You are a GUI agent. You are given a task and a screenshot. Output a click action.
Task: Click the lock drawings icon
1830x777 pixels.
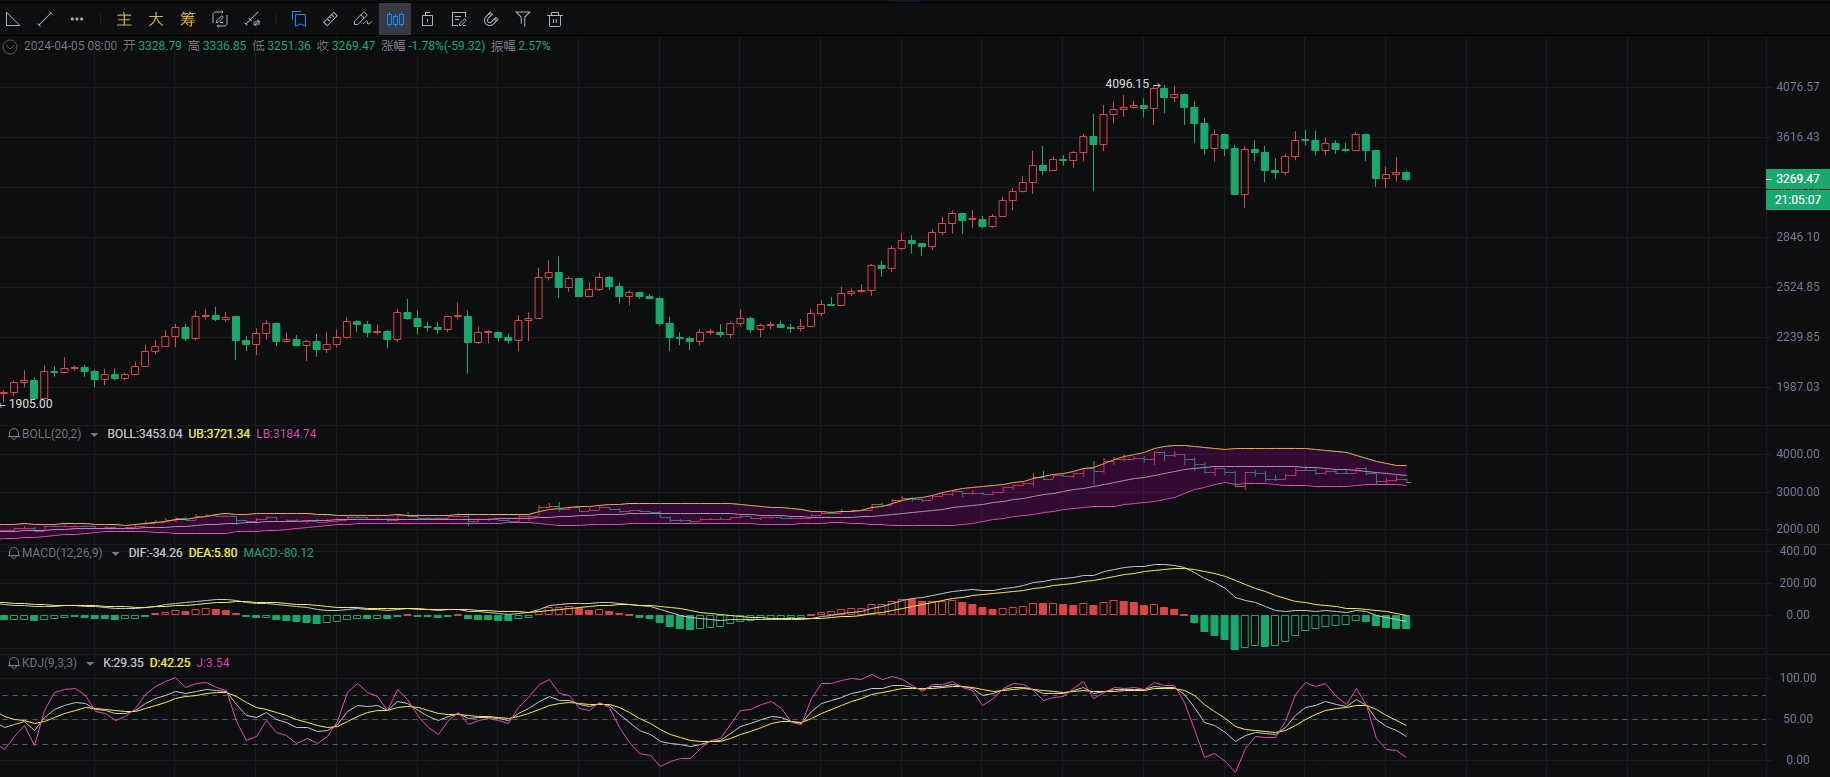click(x=427, y=19)
